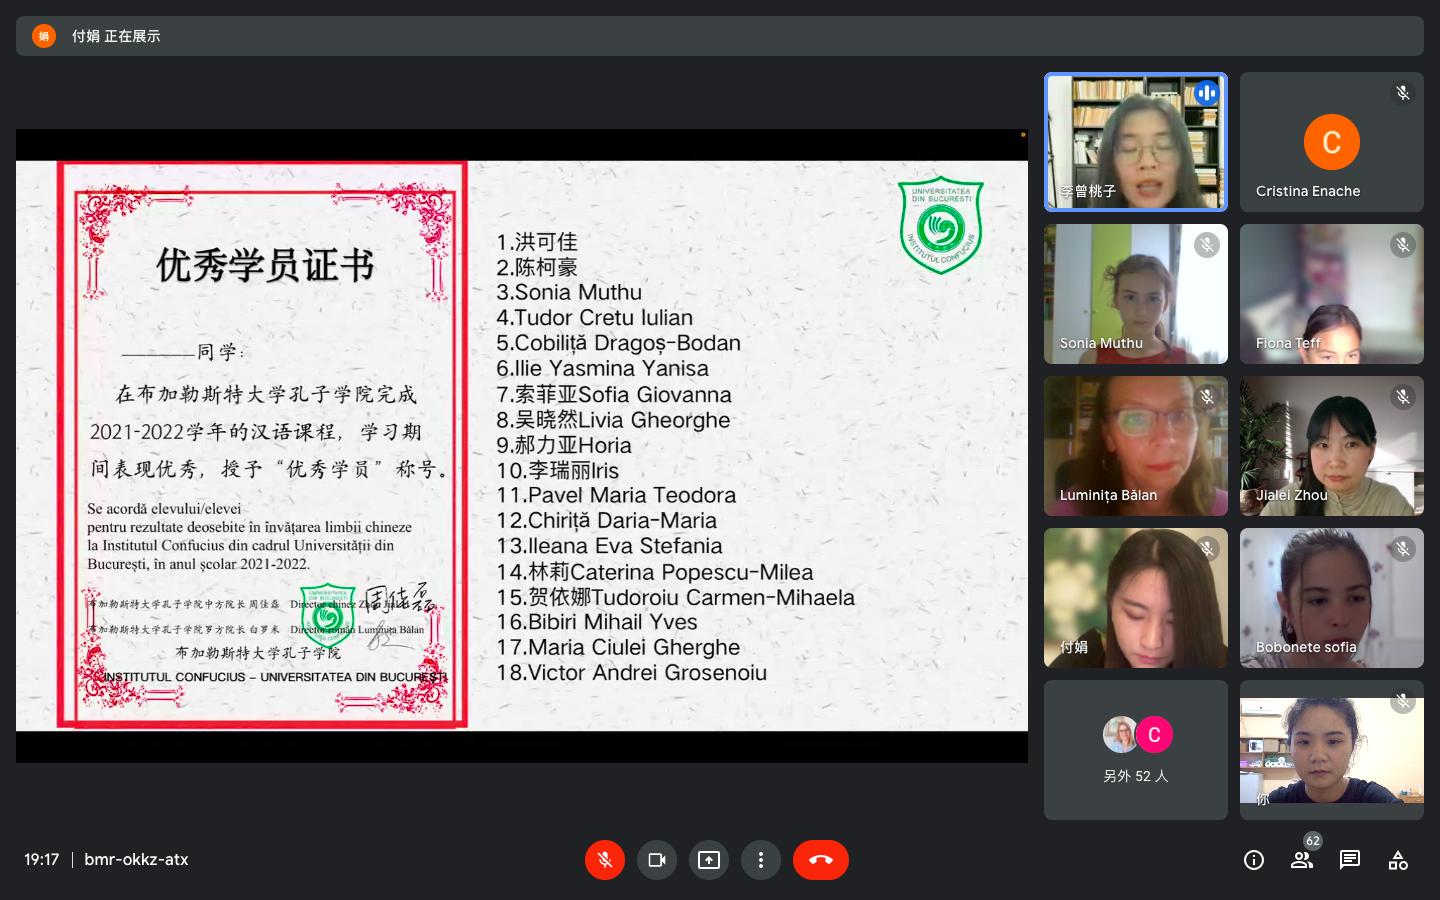The image size is (1440, 900).
Task: Toggle the camera button off
Action: pos(657,860)
